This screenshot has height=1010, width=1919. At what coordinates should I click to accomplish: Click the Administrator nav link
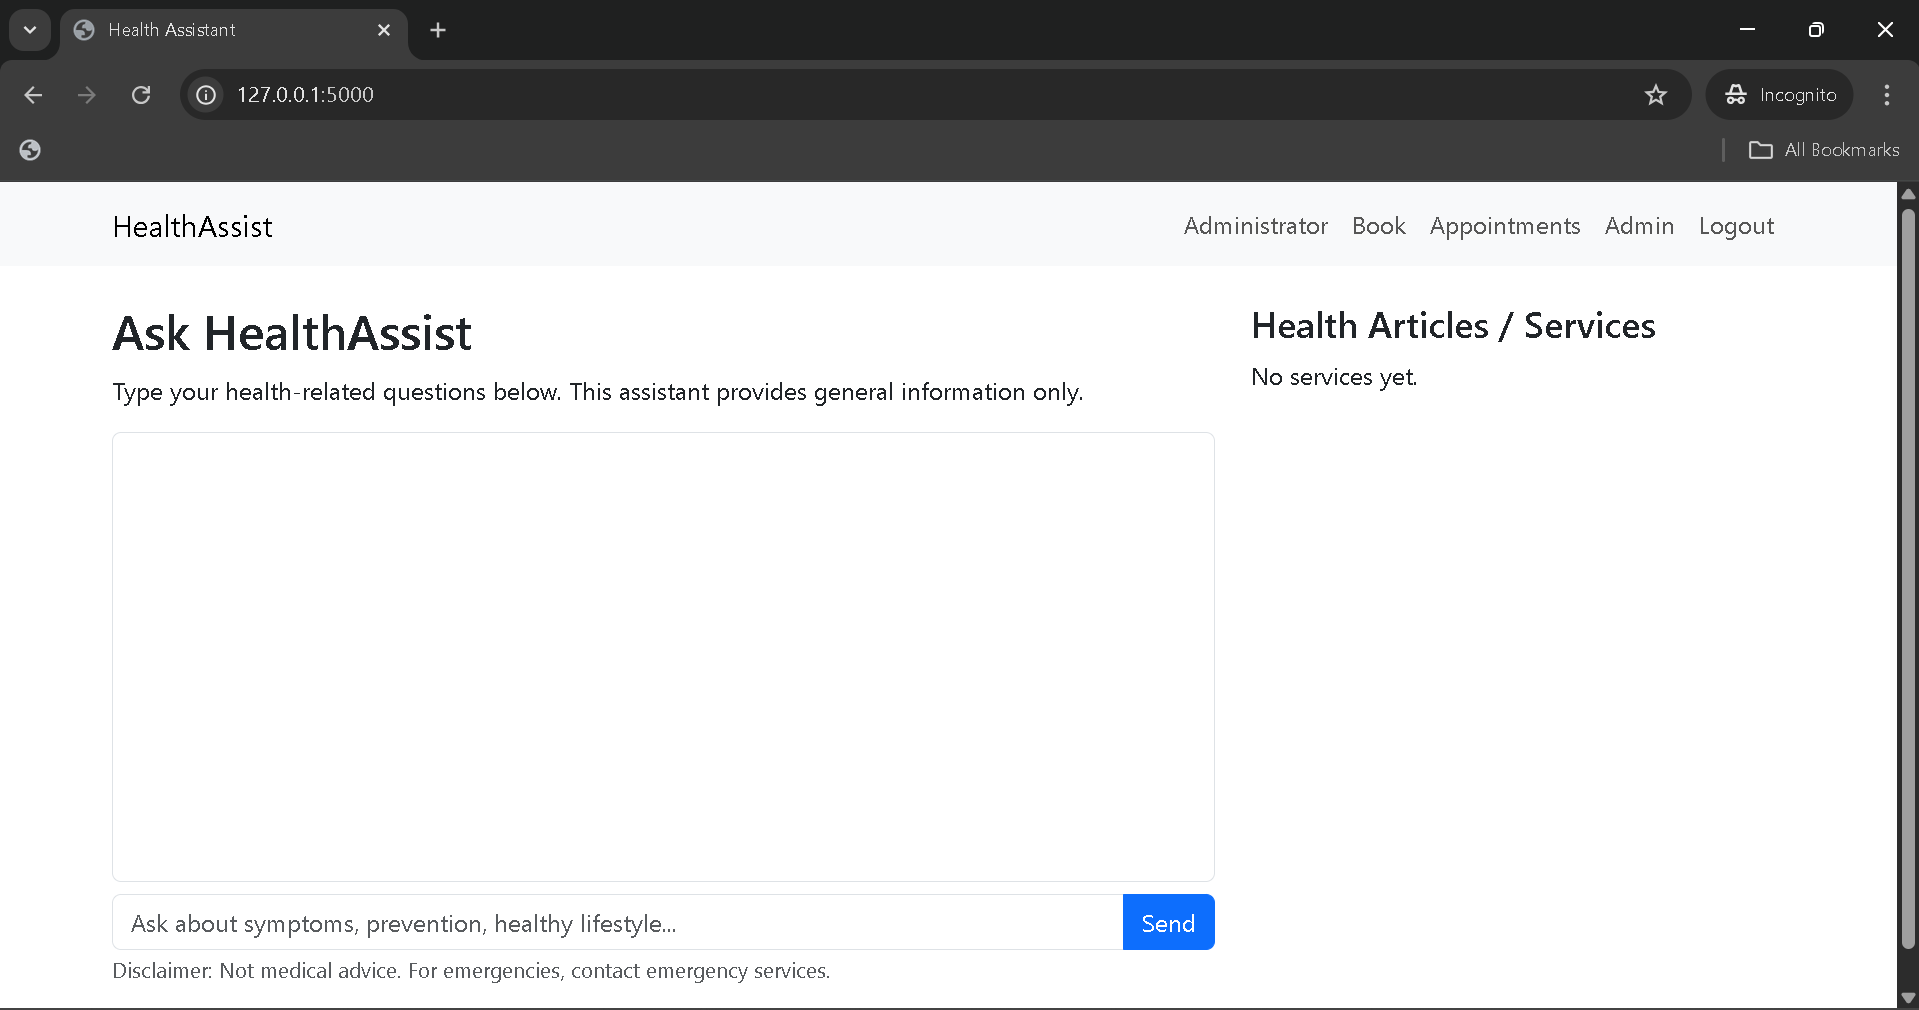click(x=1255, y=226)
